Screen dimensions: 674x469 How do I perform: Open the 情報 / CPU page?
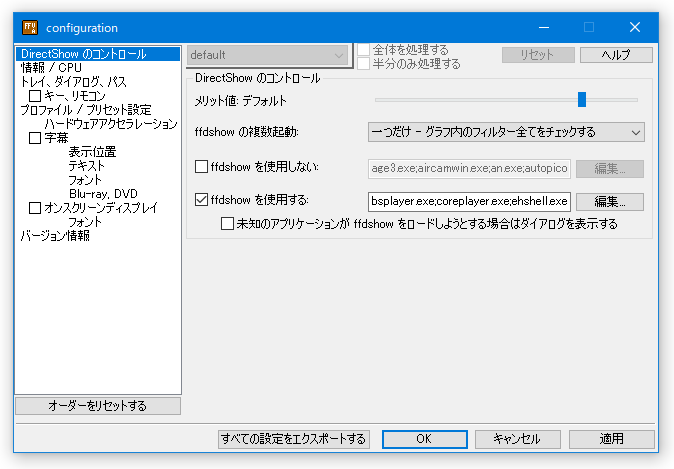coord(51,68)
